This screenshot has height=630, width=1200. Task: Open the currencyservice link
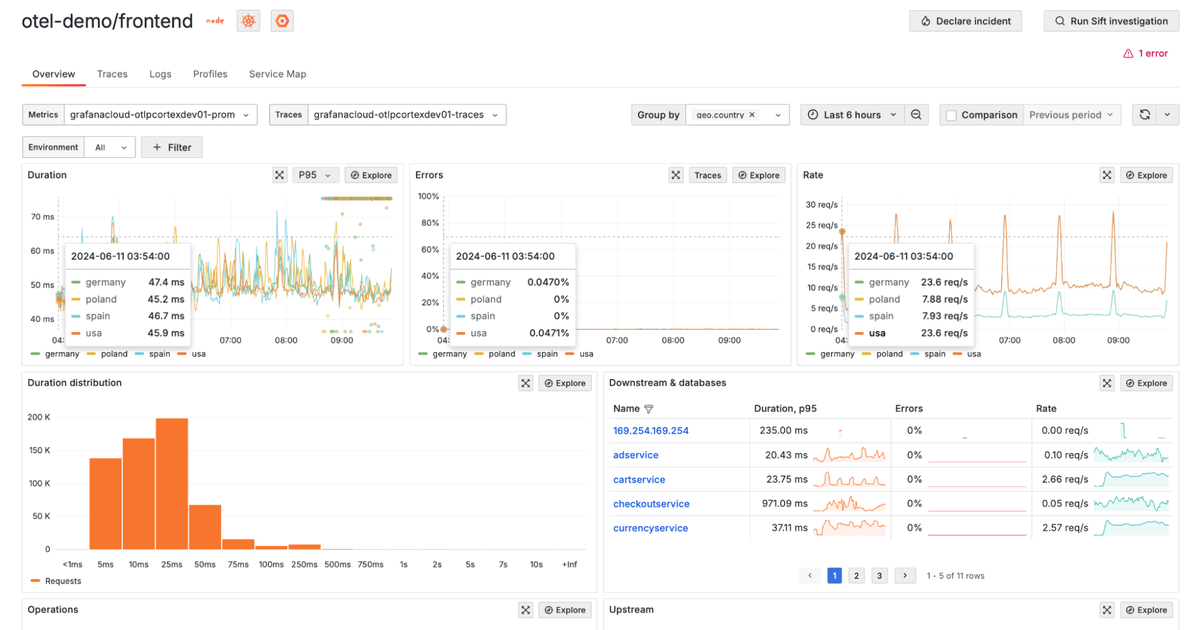click(x=650, y=528)
